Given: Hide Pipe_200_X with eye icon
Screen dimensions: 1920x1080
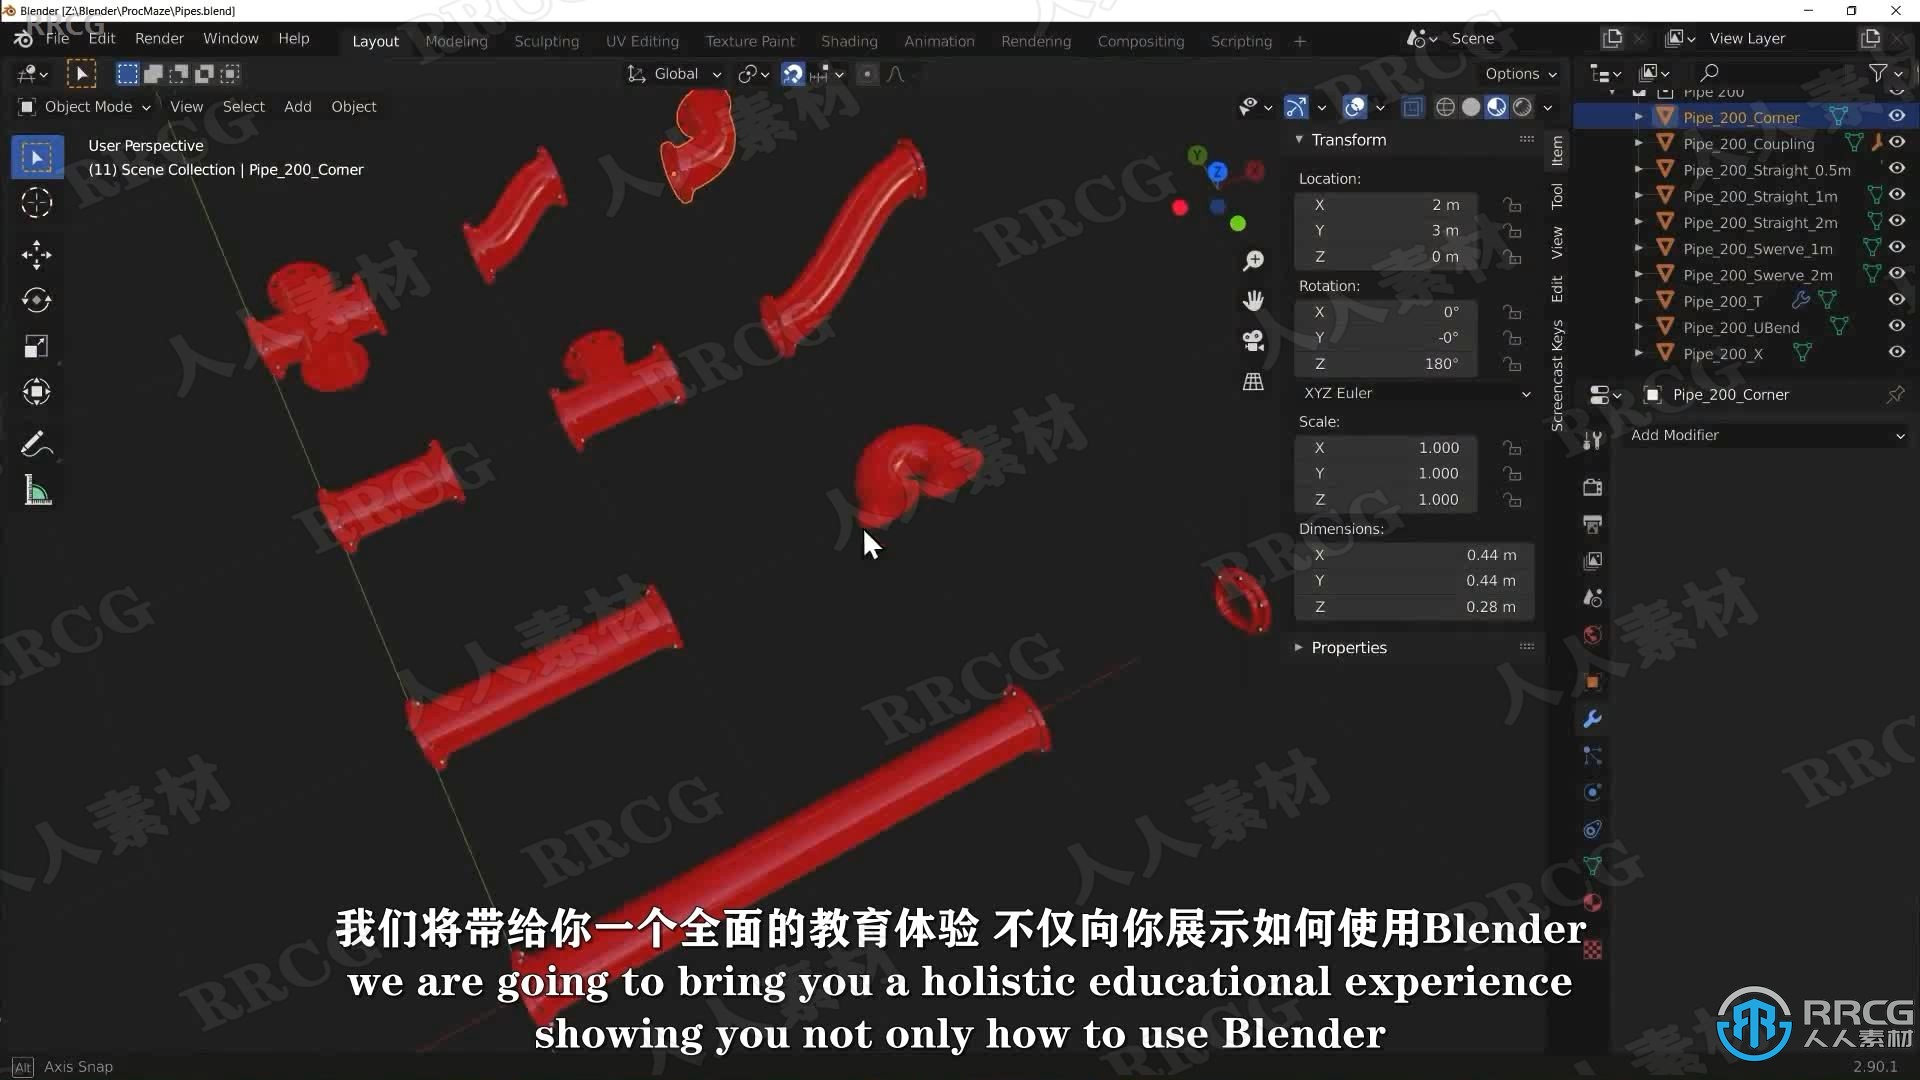Looking at the screenshot, I should click(1896, 352).
